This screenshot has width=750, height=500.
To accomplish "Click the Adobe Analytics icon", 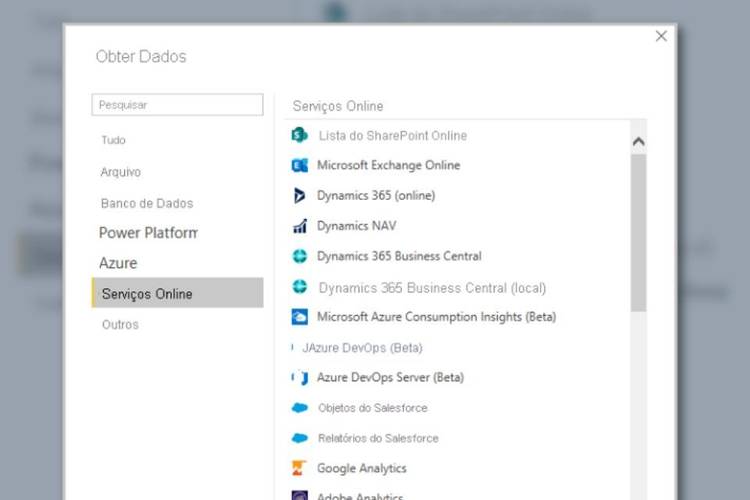I will 299,495.
